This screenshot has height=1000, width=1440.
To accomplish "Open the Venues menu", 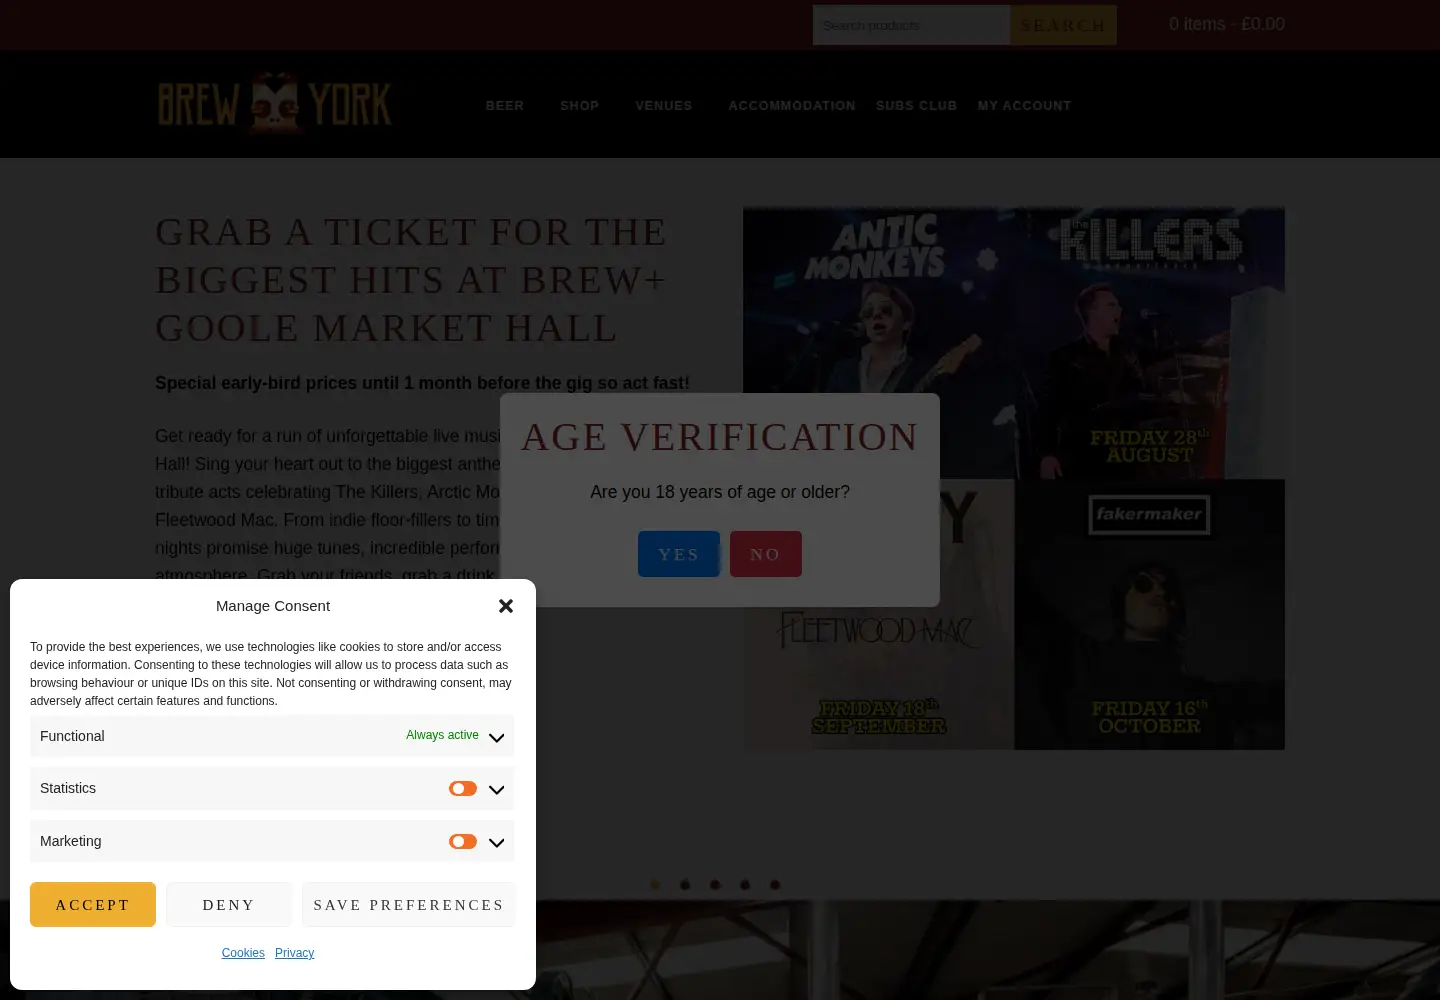I will [x=664, y=105].
